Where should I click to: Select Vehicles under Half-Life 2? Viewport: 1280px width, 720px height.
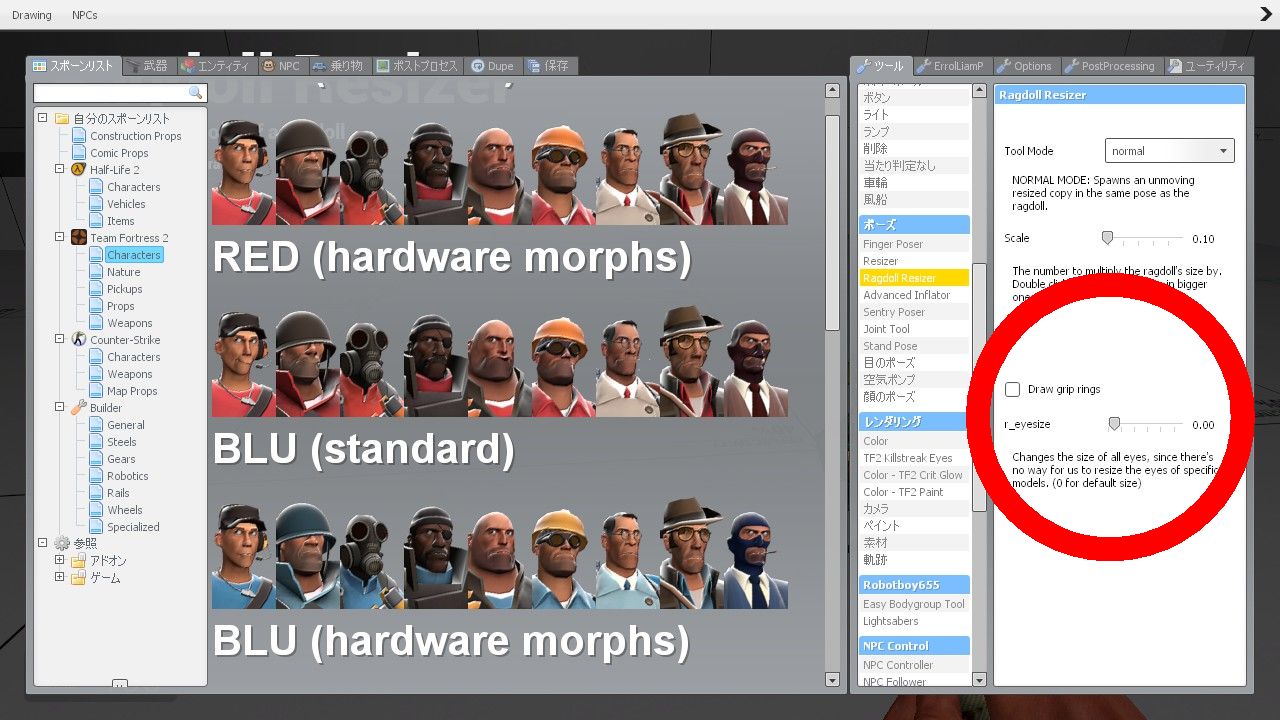point(126,204)
